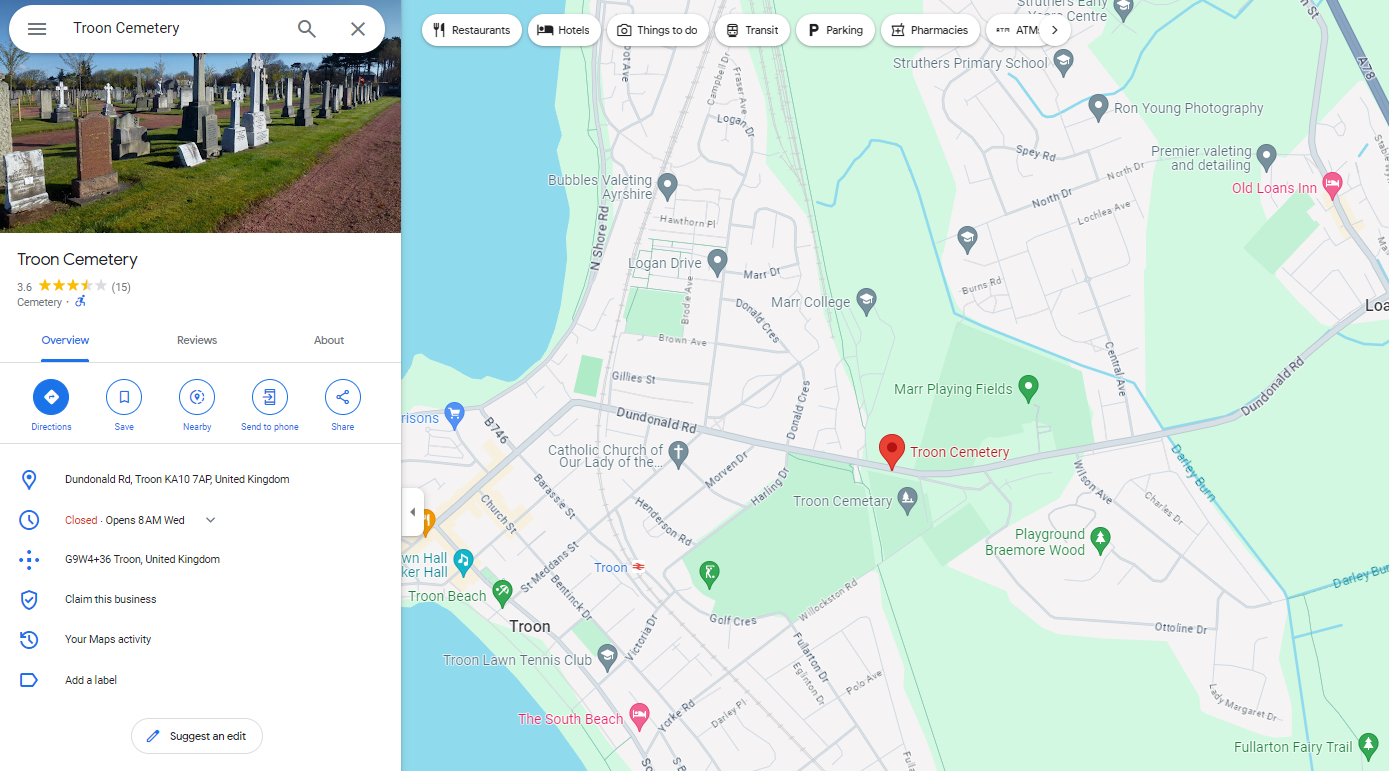This screenshot has height=771, width=1389.
Task: Click Suggest an edit button
Action: click(197, 736)
